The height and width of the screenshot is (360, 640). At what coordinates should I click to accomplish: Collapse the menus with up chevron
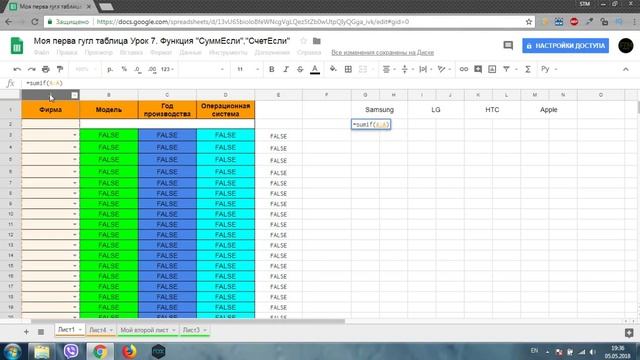point(626,69)
